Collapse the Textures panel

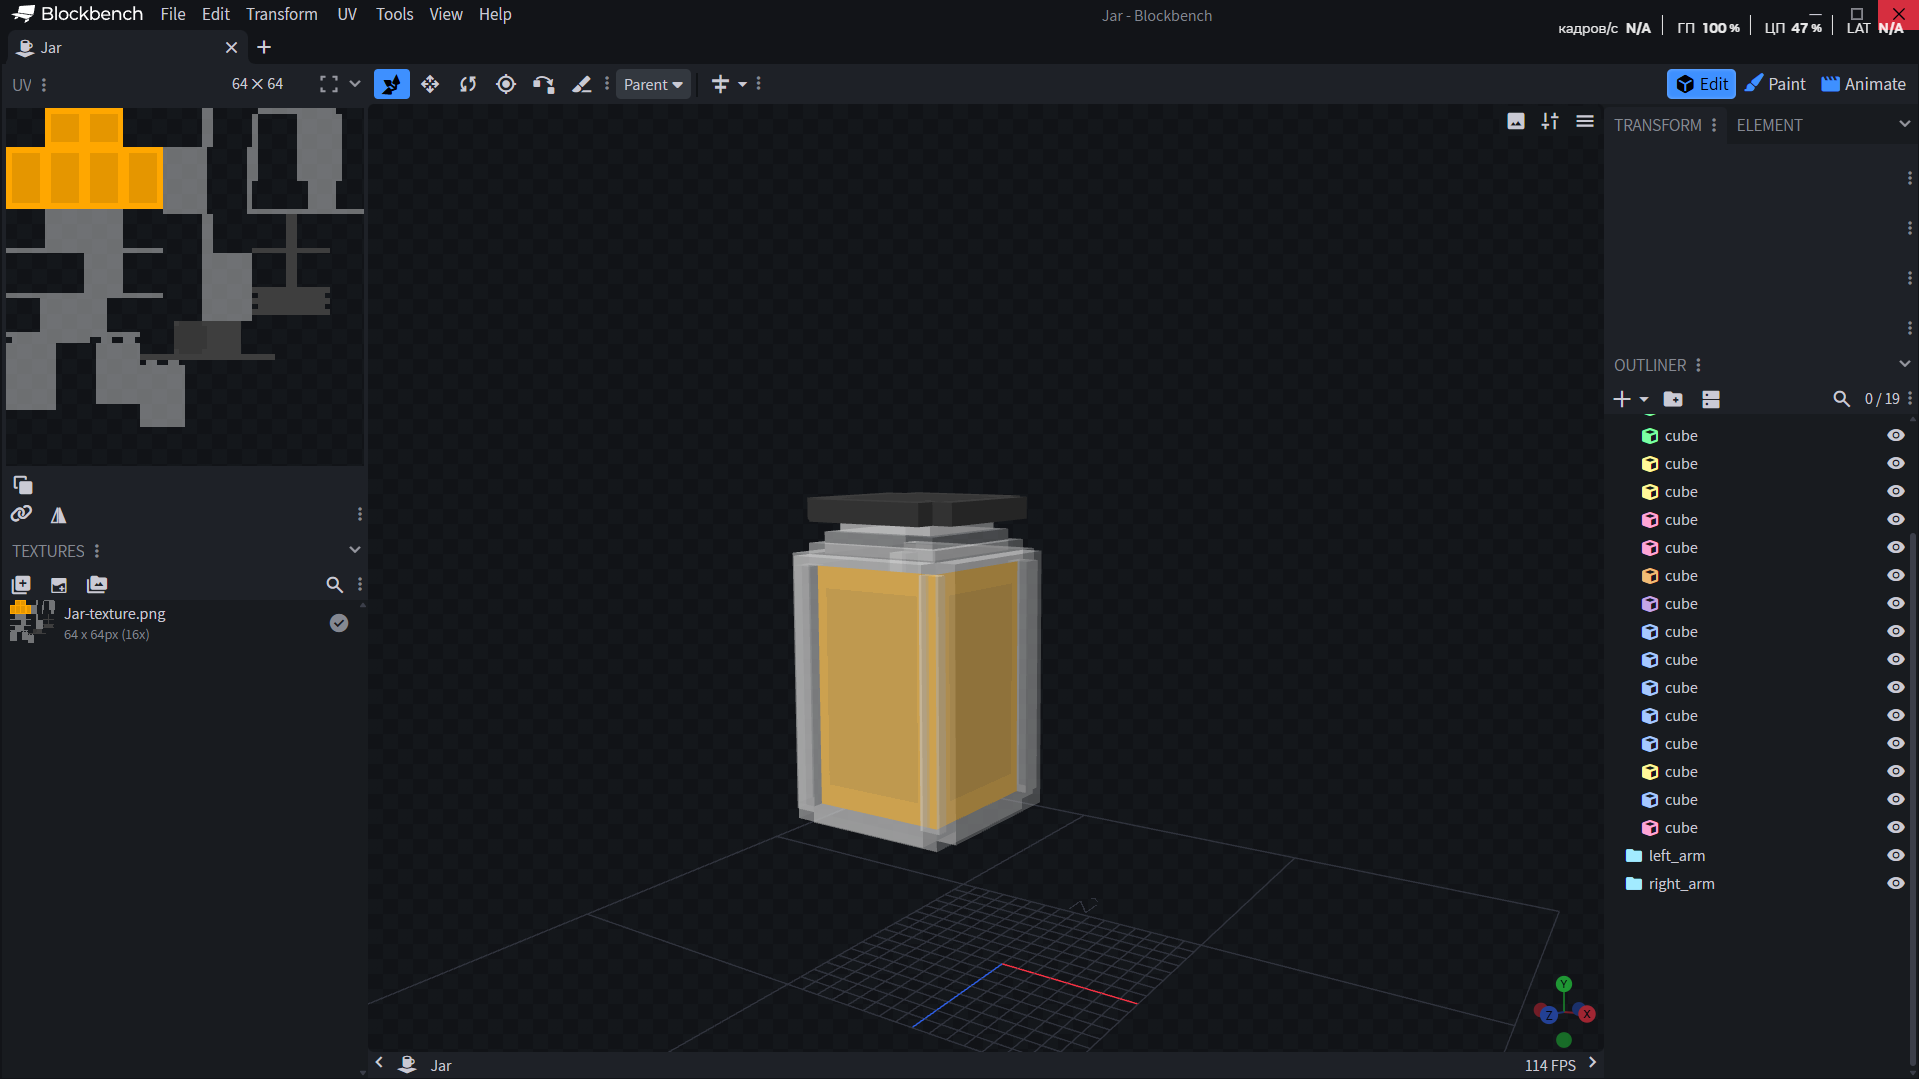(x=354, y=550)
